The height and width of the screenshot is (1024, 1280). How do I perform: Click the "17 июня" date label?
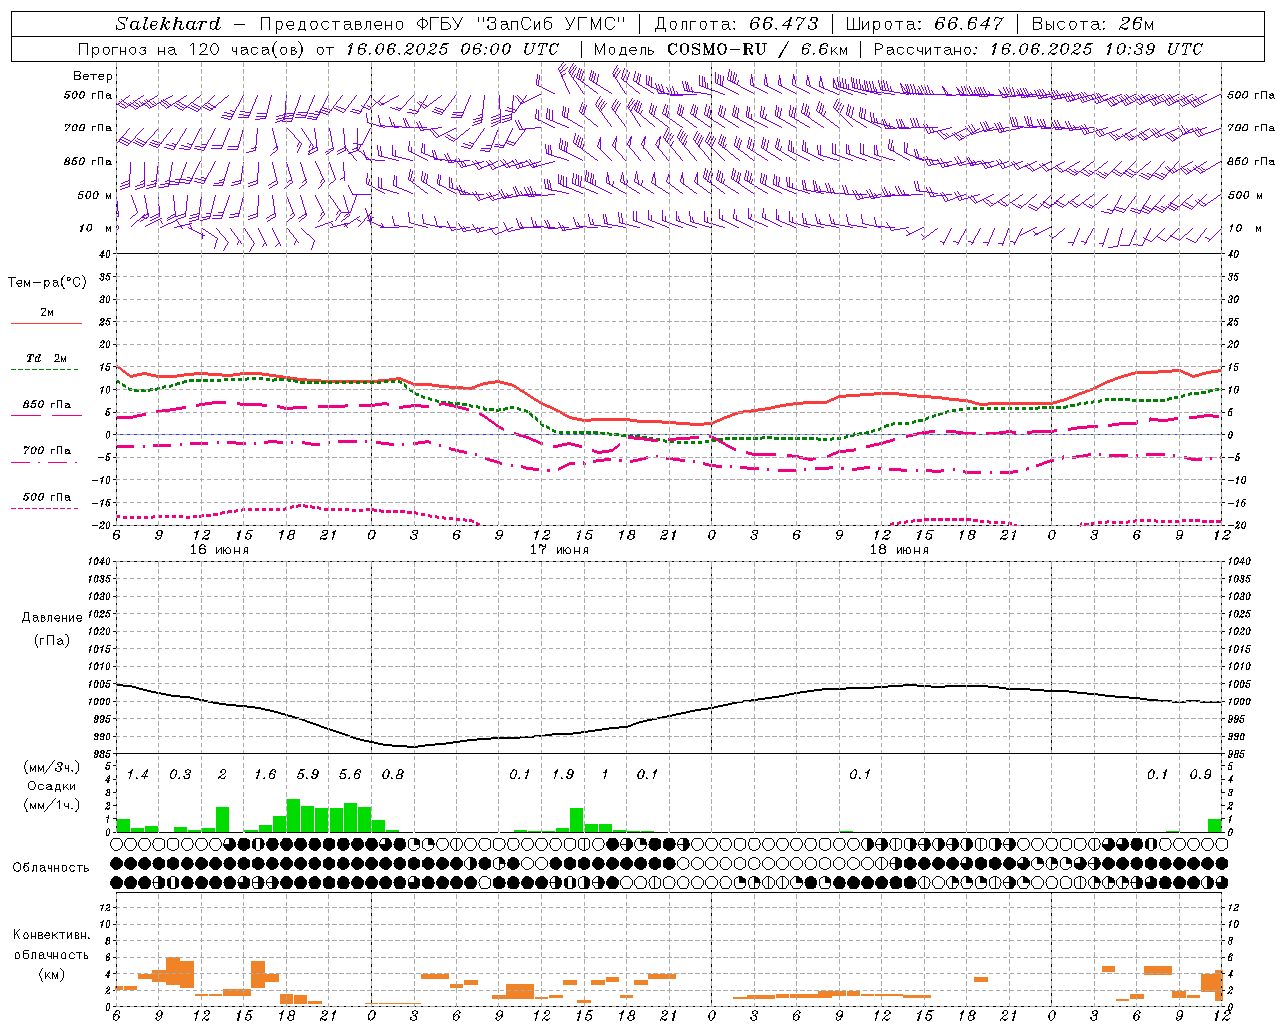point(559,550)
